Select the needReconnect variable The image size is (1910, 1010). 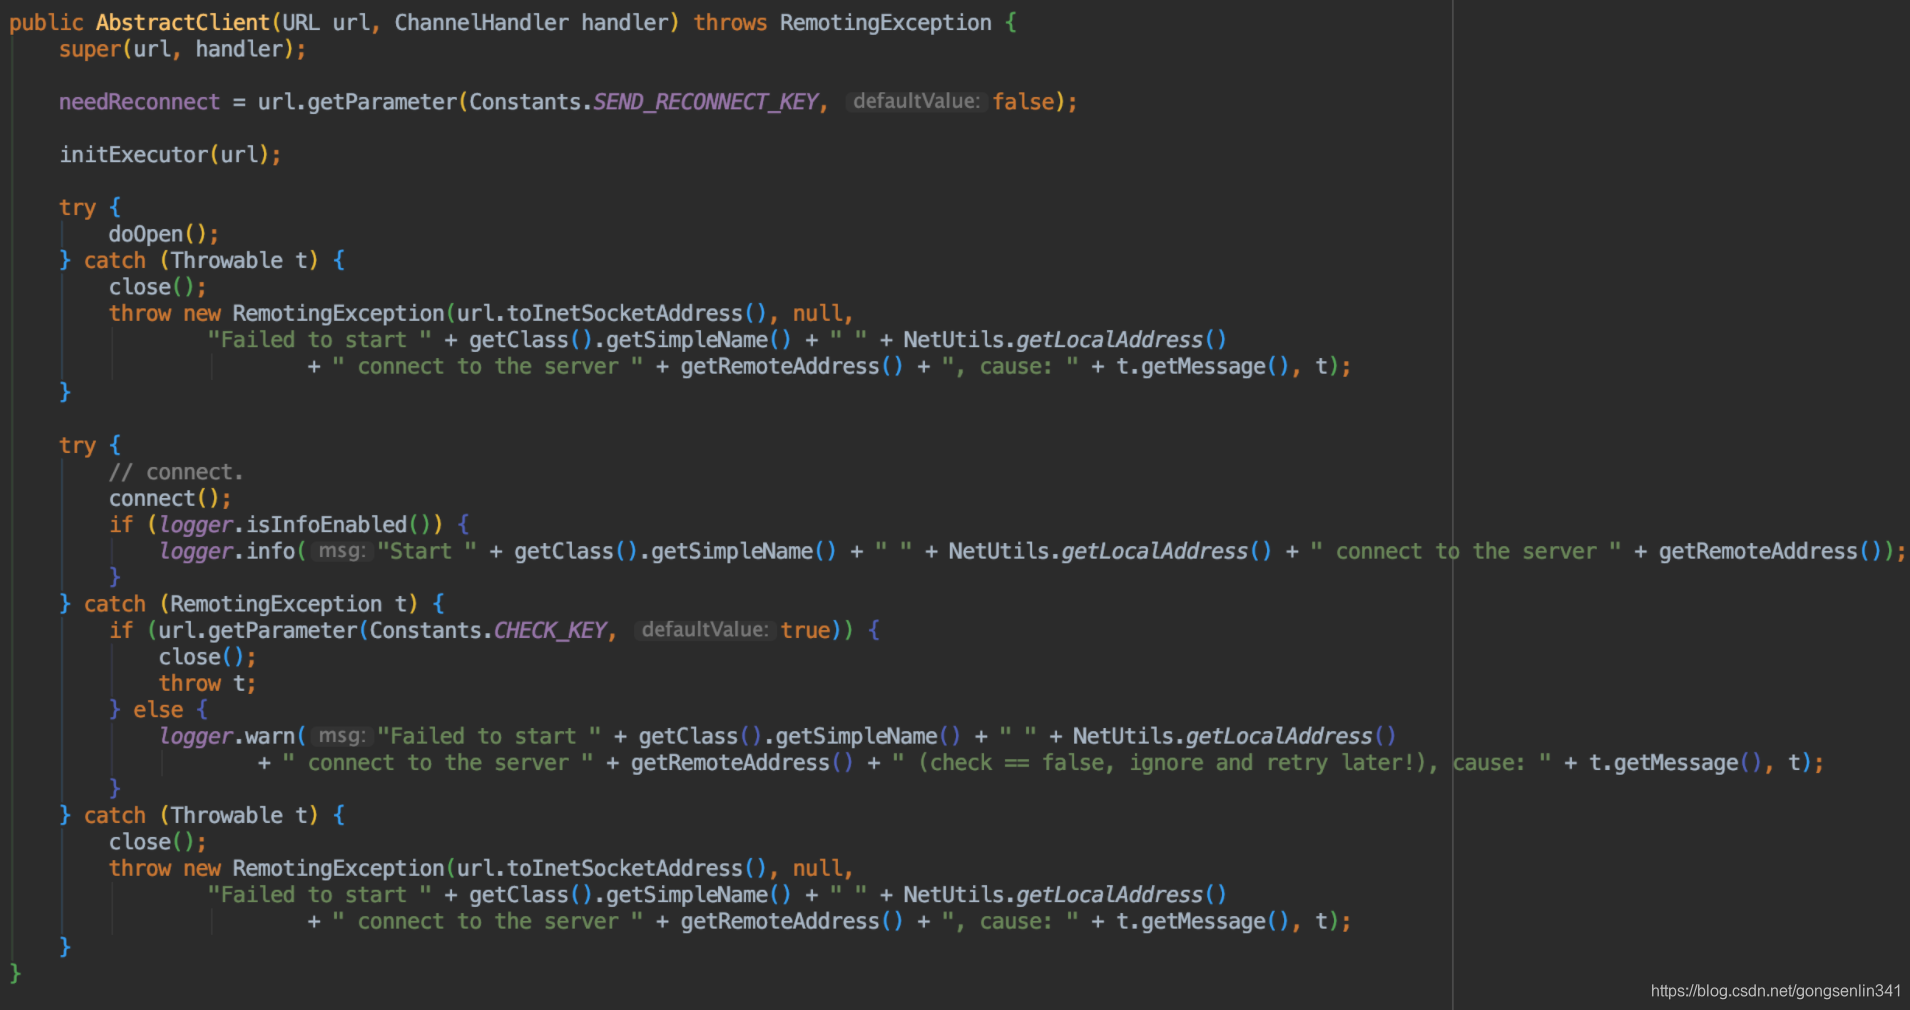pyautogui.click(x=139, y=102)
